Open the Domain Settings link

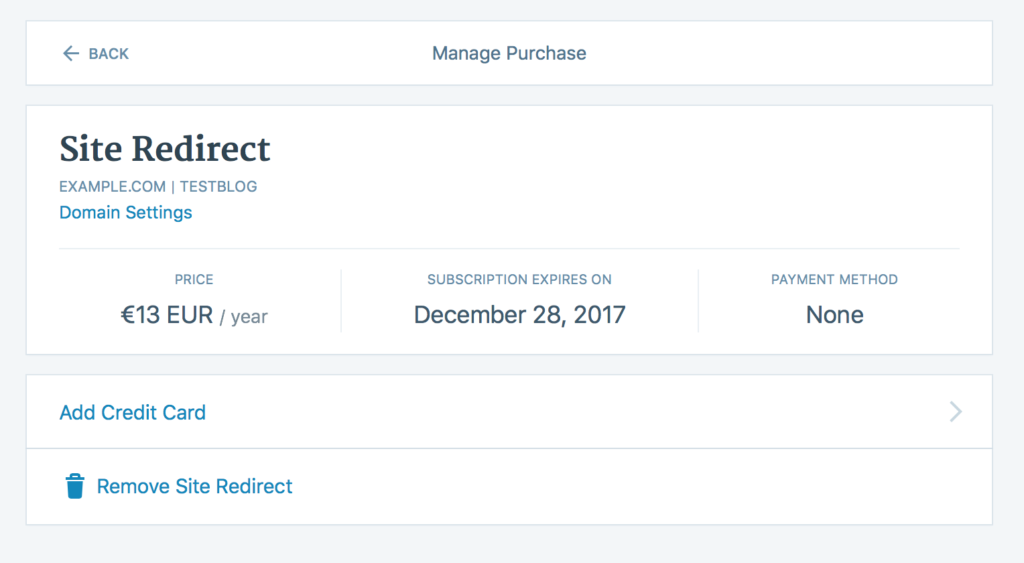[126, 212]
